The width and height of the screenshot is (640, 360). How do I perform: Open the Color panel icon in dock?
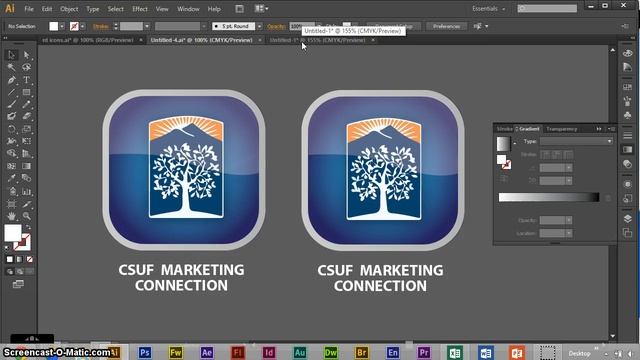[628, 53]
